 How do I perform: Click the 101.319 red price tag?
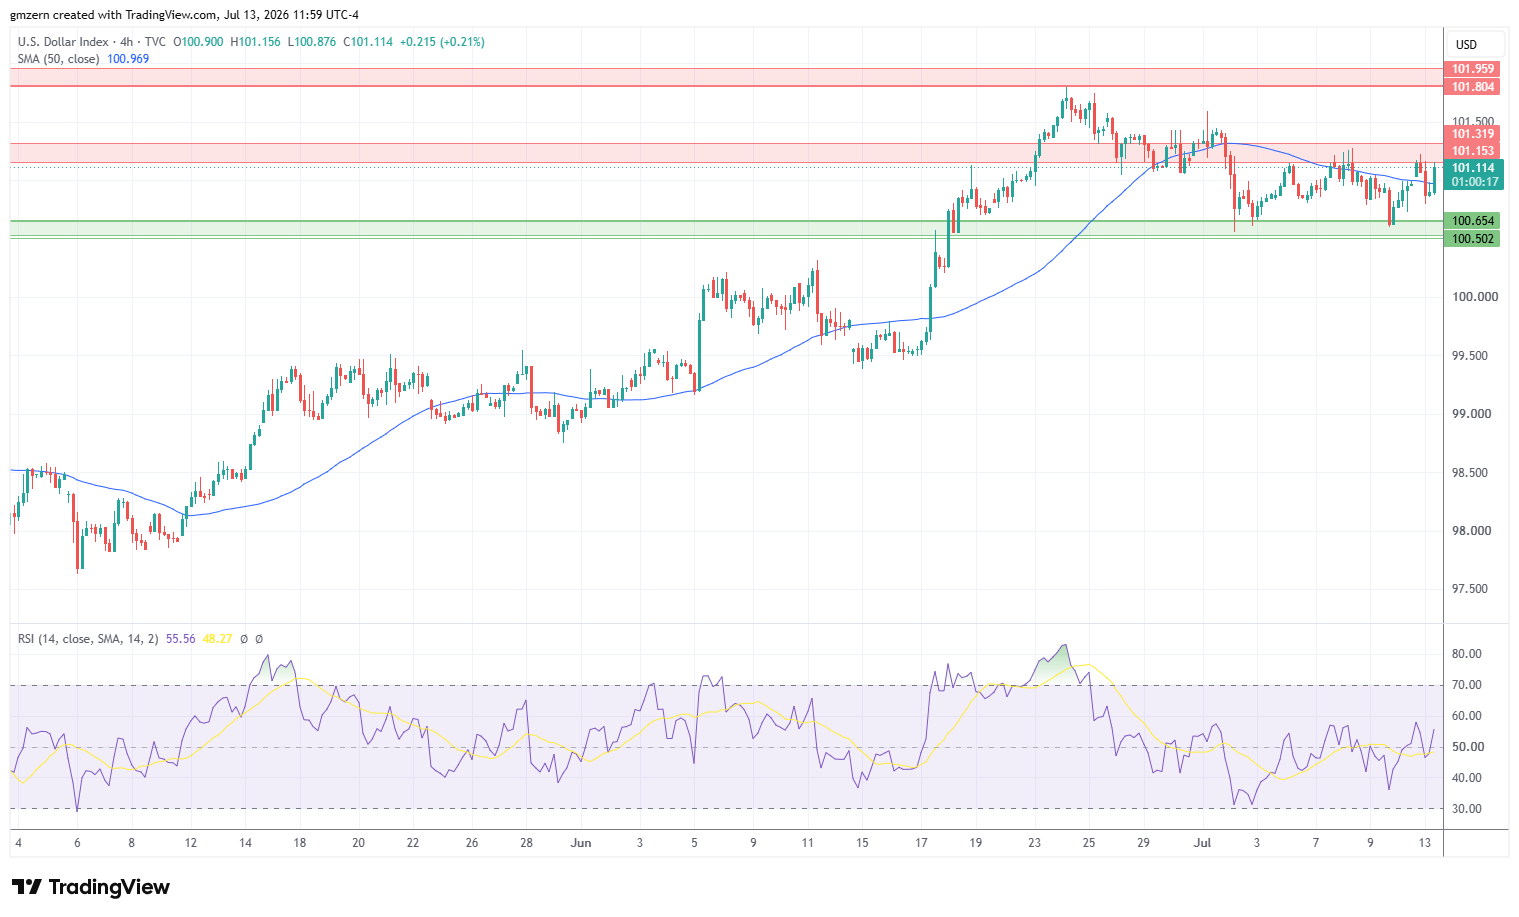pyautogui.click(x=1472, y=134)
